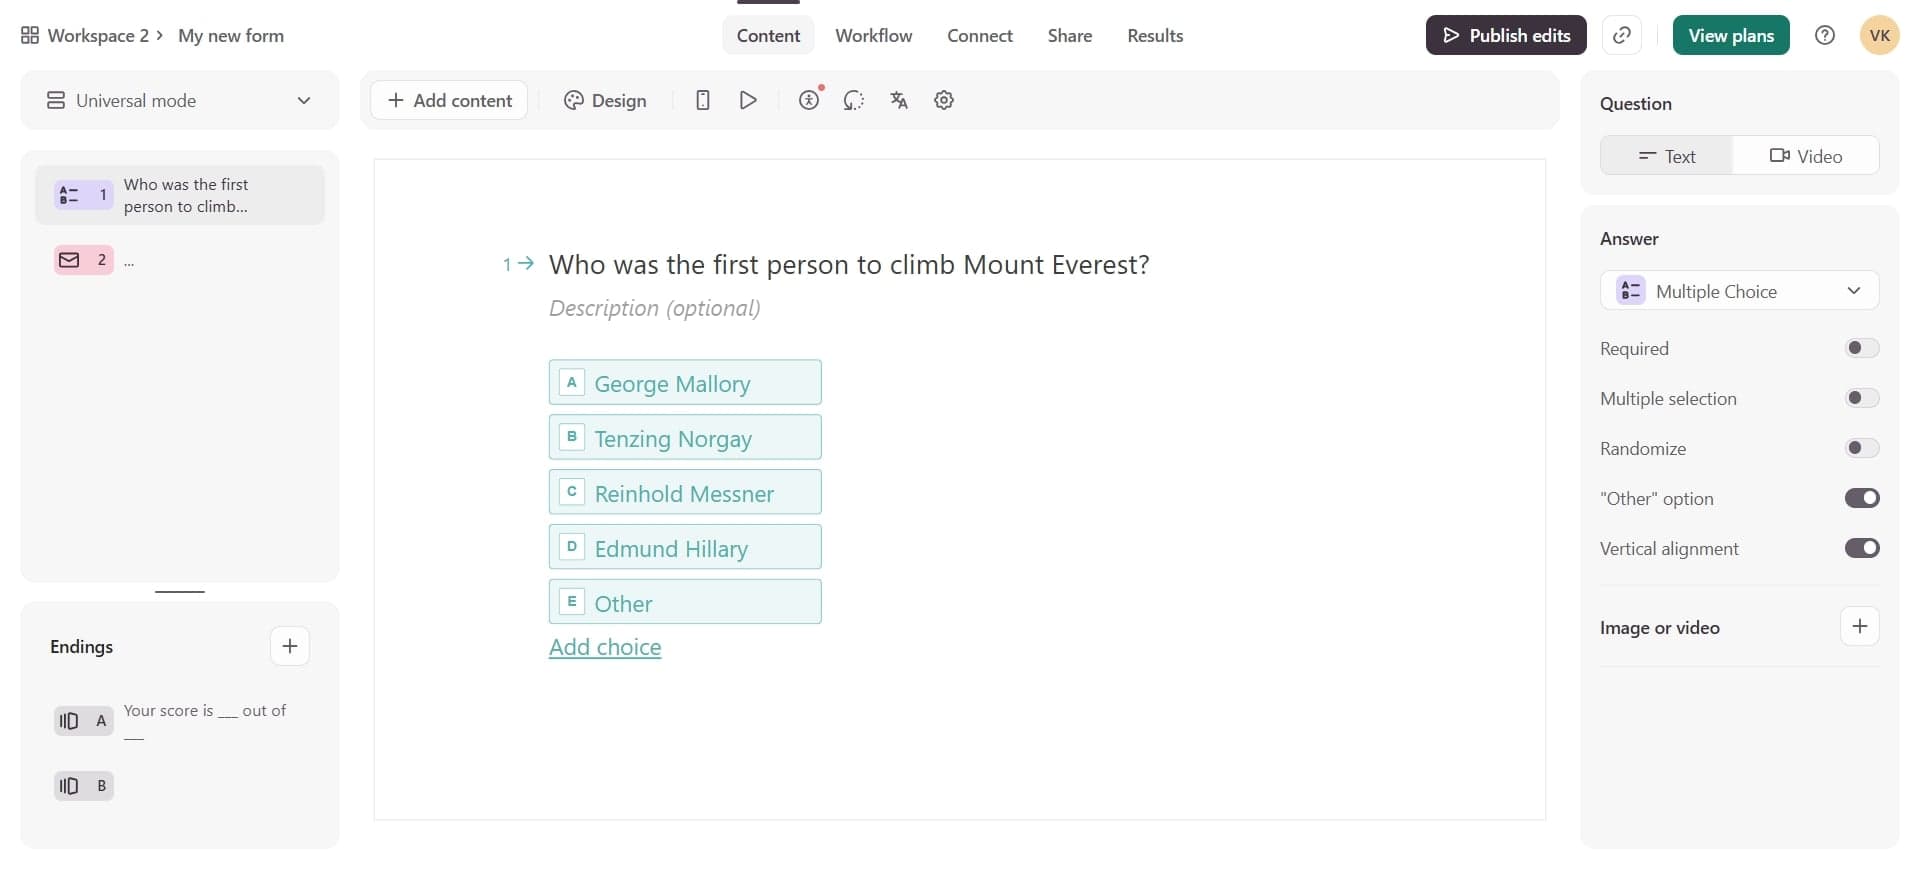Add an image or video with plus
The image size is (1920, 869).
pos(1860,627)
